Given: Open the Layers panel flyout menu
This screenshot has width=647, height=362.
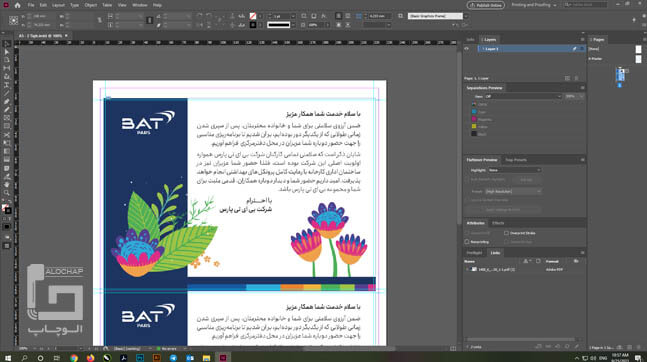Looking at the screenshot, I should click(582, 40).
